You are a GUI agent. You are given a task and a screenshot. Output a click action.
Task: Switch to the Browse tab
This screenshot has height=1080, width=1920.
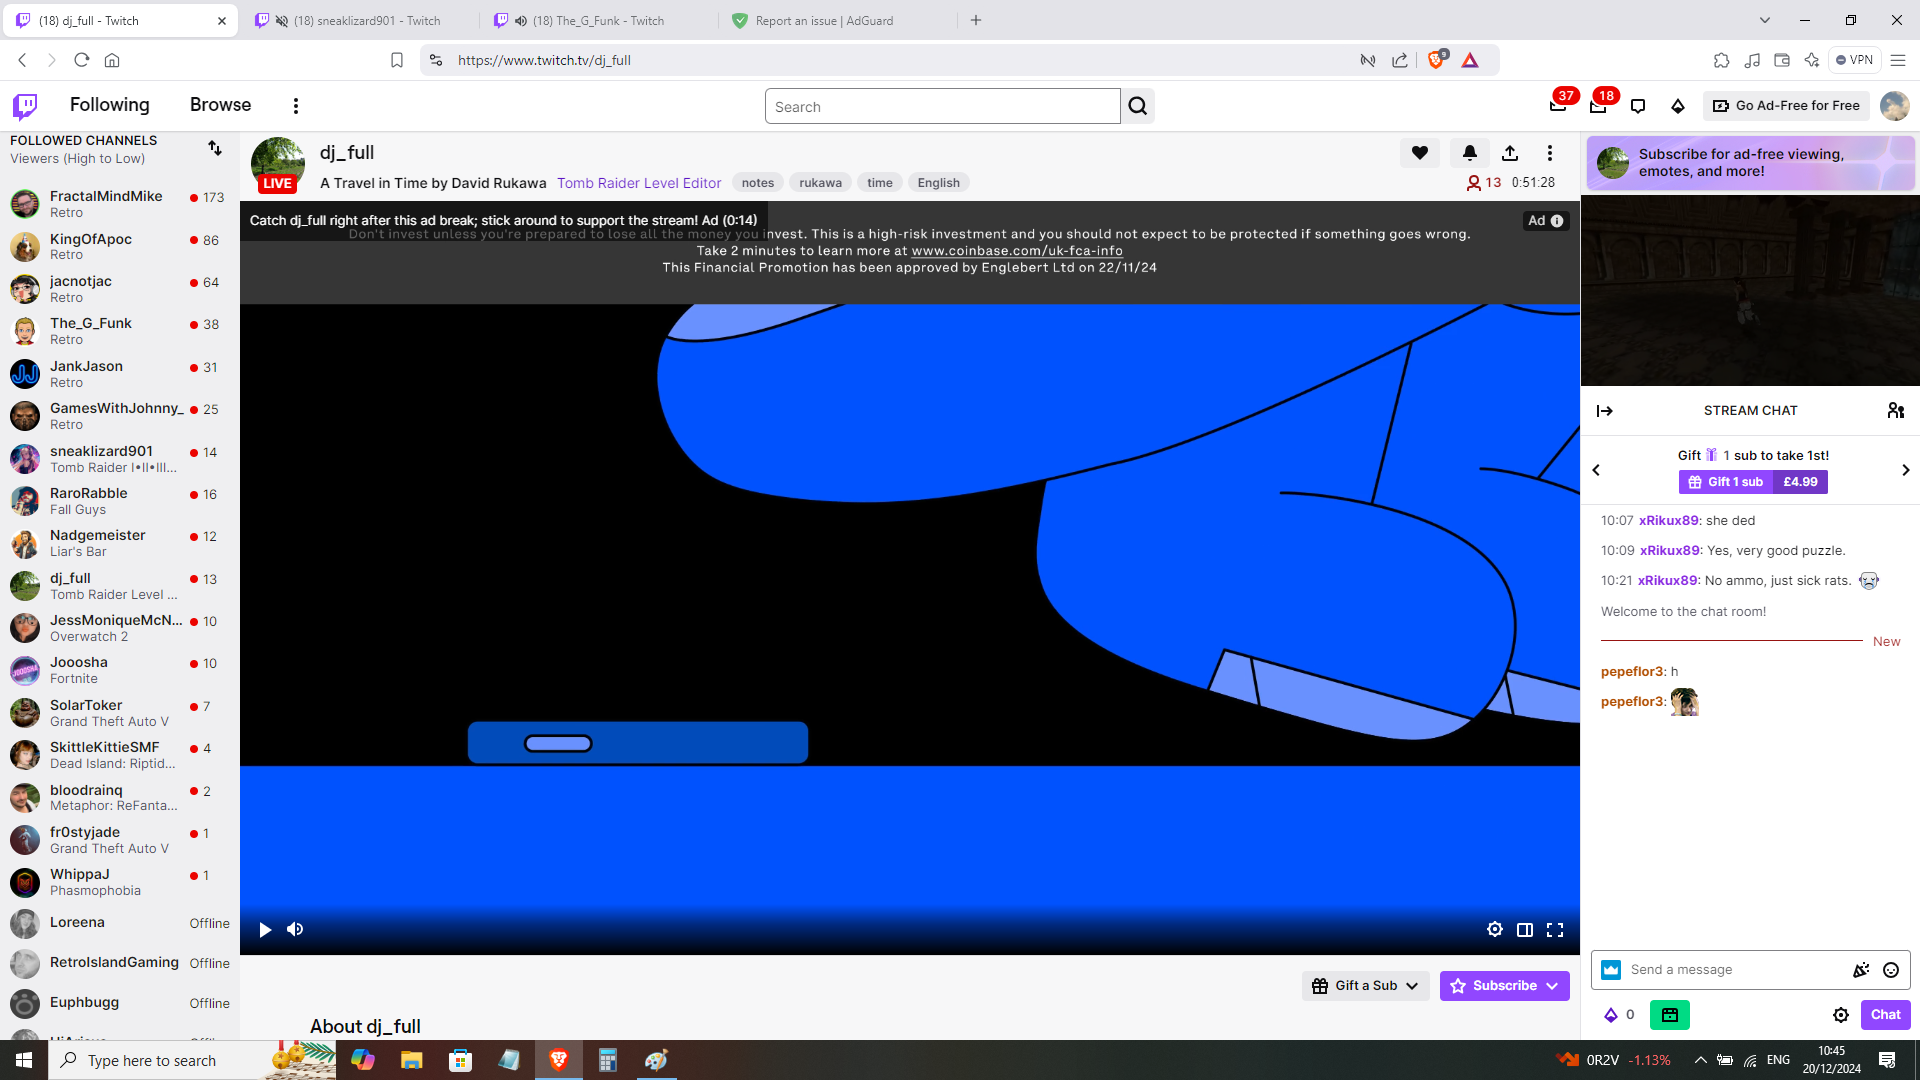(219, 105)
